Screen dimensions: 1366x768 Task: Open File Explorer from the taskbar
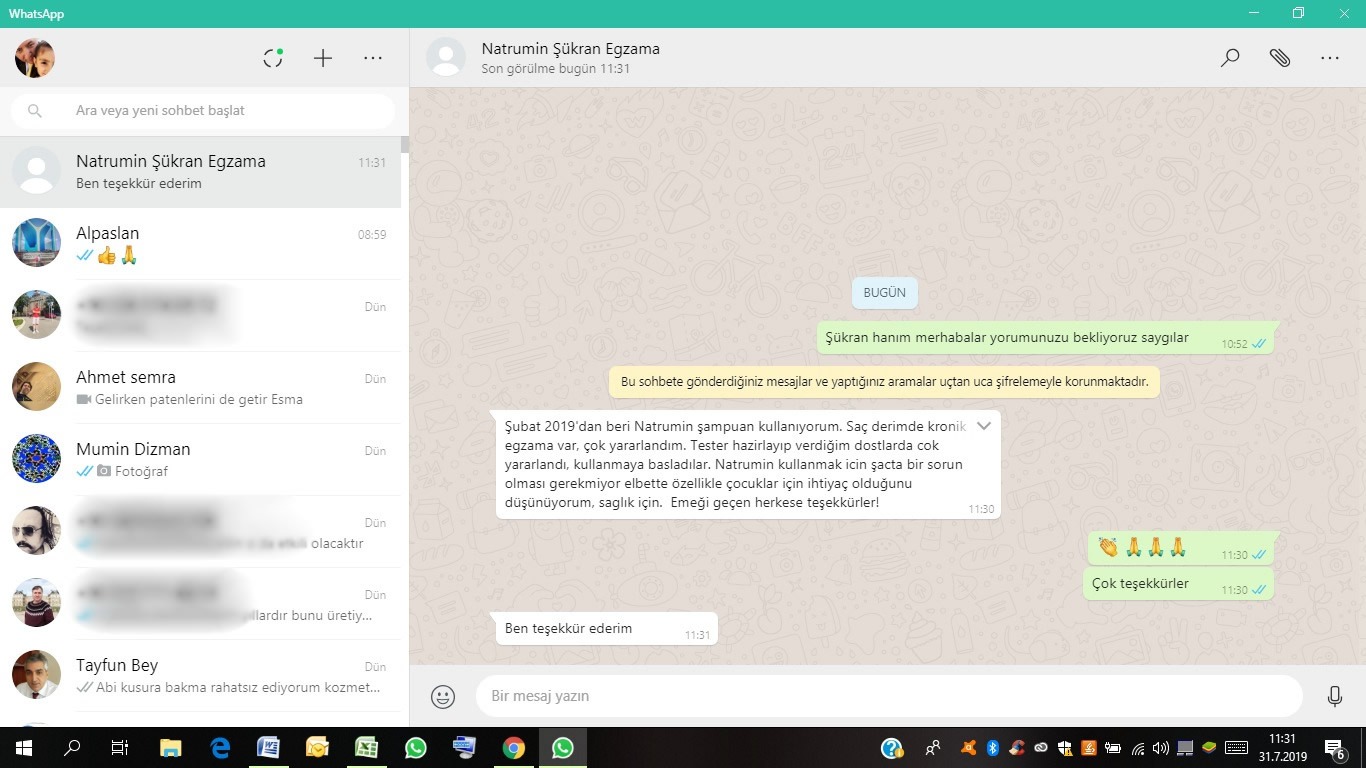tap(171, 748)
